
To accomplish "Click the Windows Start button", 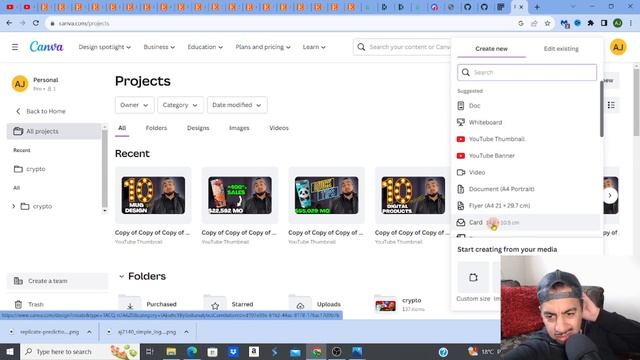I will tap(10, 351).
